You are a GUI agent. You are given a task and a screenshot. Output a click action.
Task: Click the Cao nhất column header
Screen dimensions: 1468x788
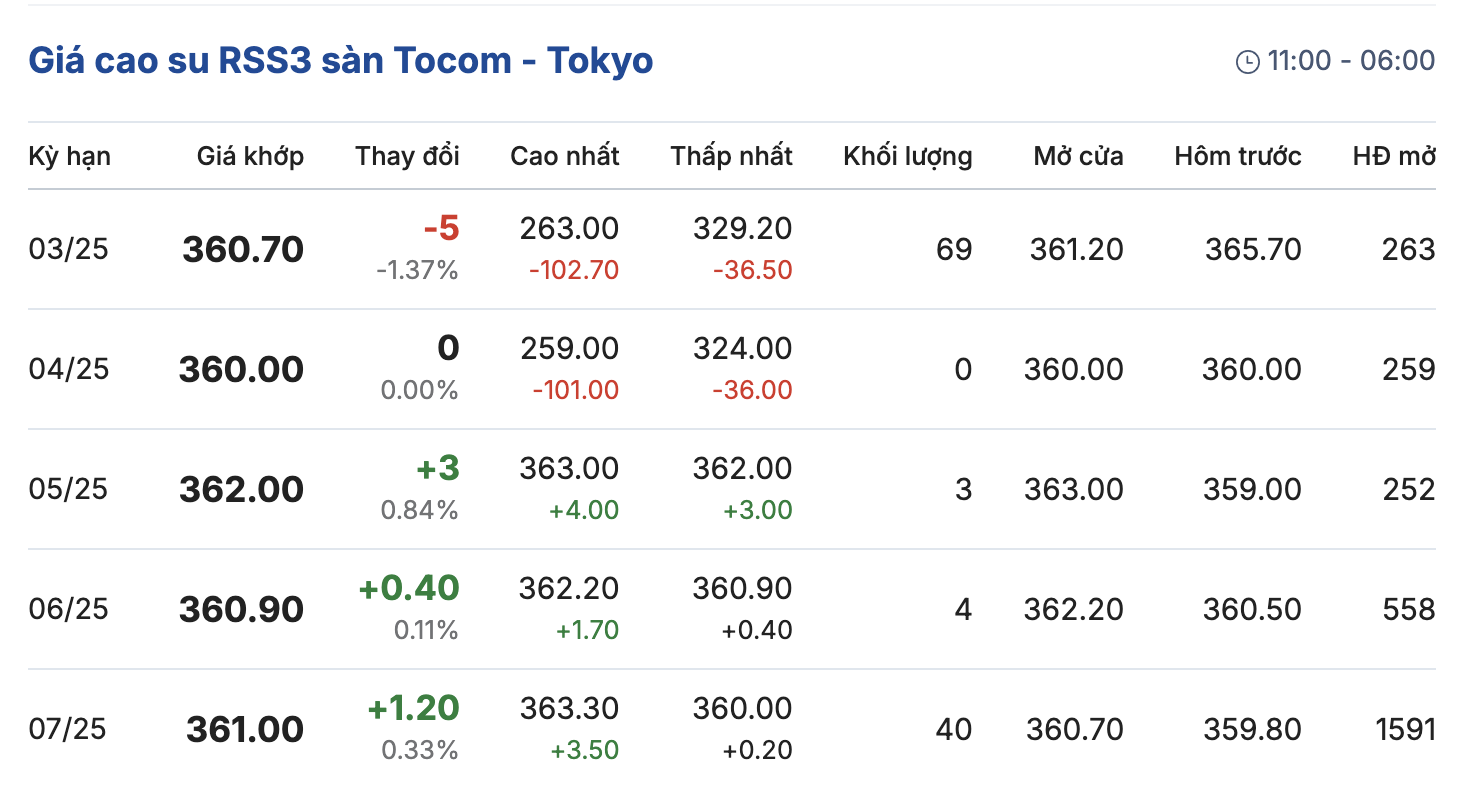click(565, 156)
